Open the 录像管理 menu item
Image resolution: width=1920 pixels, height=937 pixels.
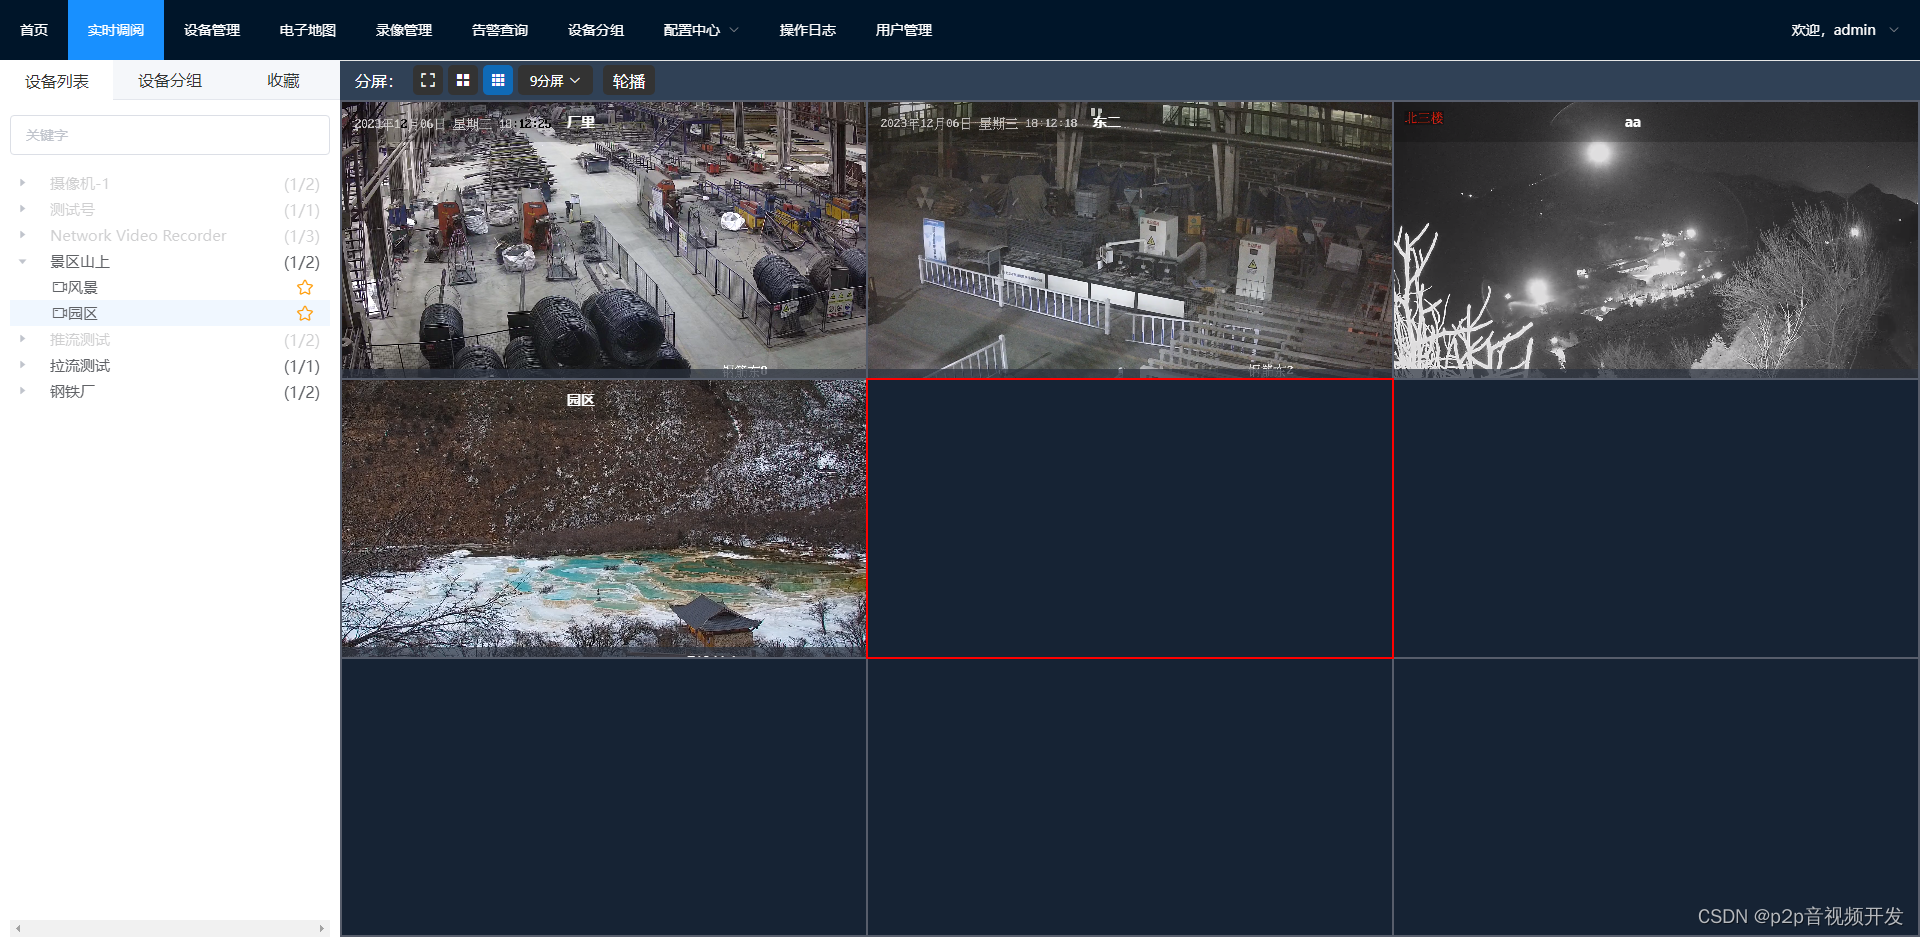(x=403, y=29)
